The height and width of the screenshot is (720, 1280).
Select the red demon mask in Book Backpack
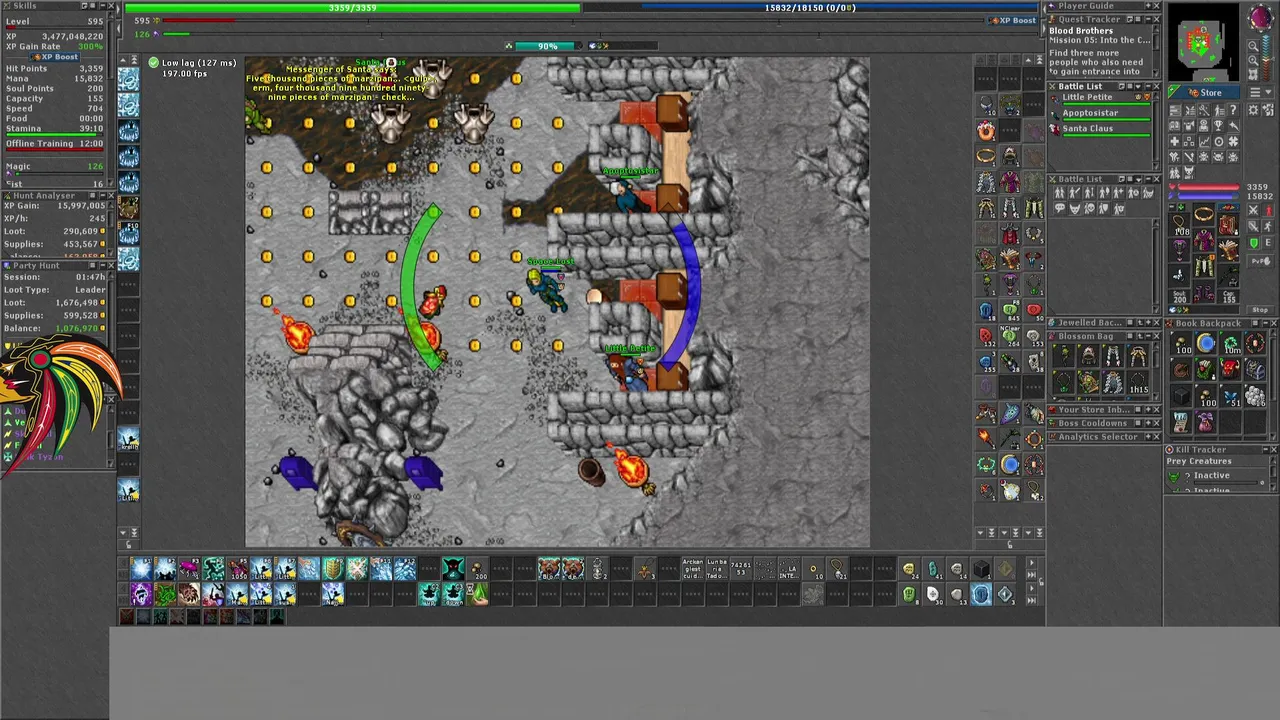[x=1230, y=369]
